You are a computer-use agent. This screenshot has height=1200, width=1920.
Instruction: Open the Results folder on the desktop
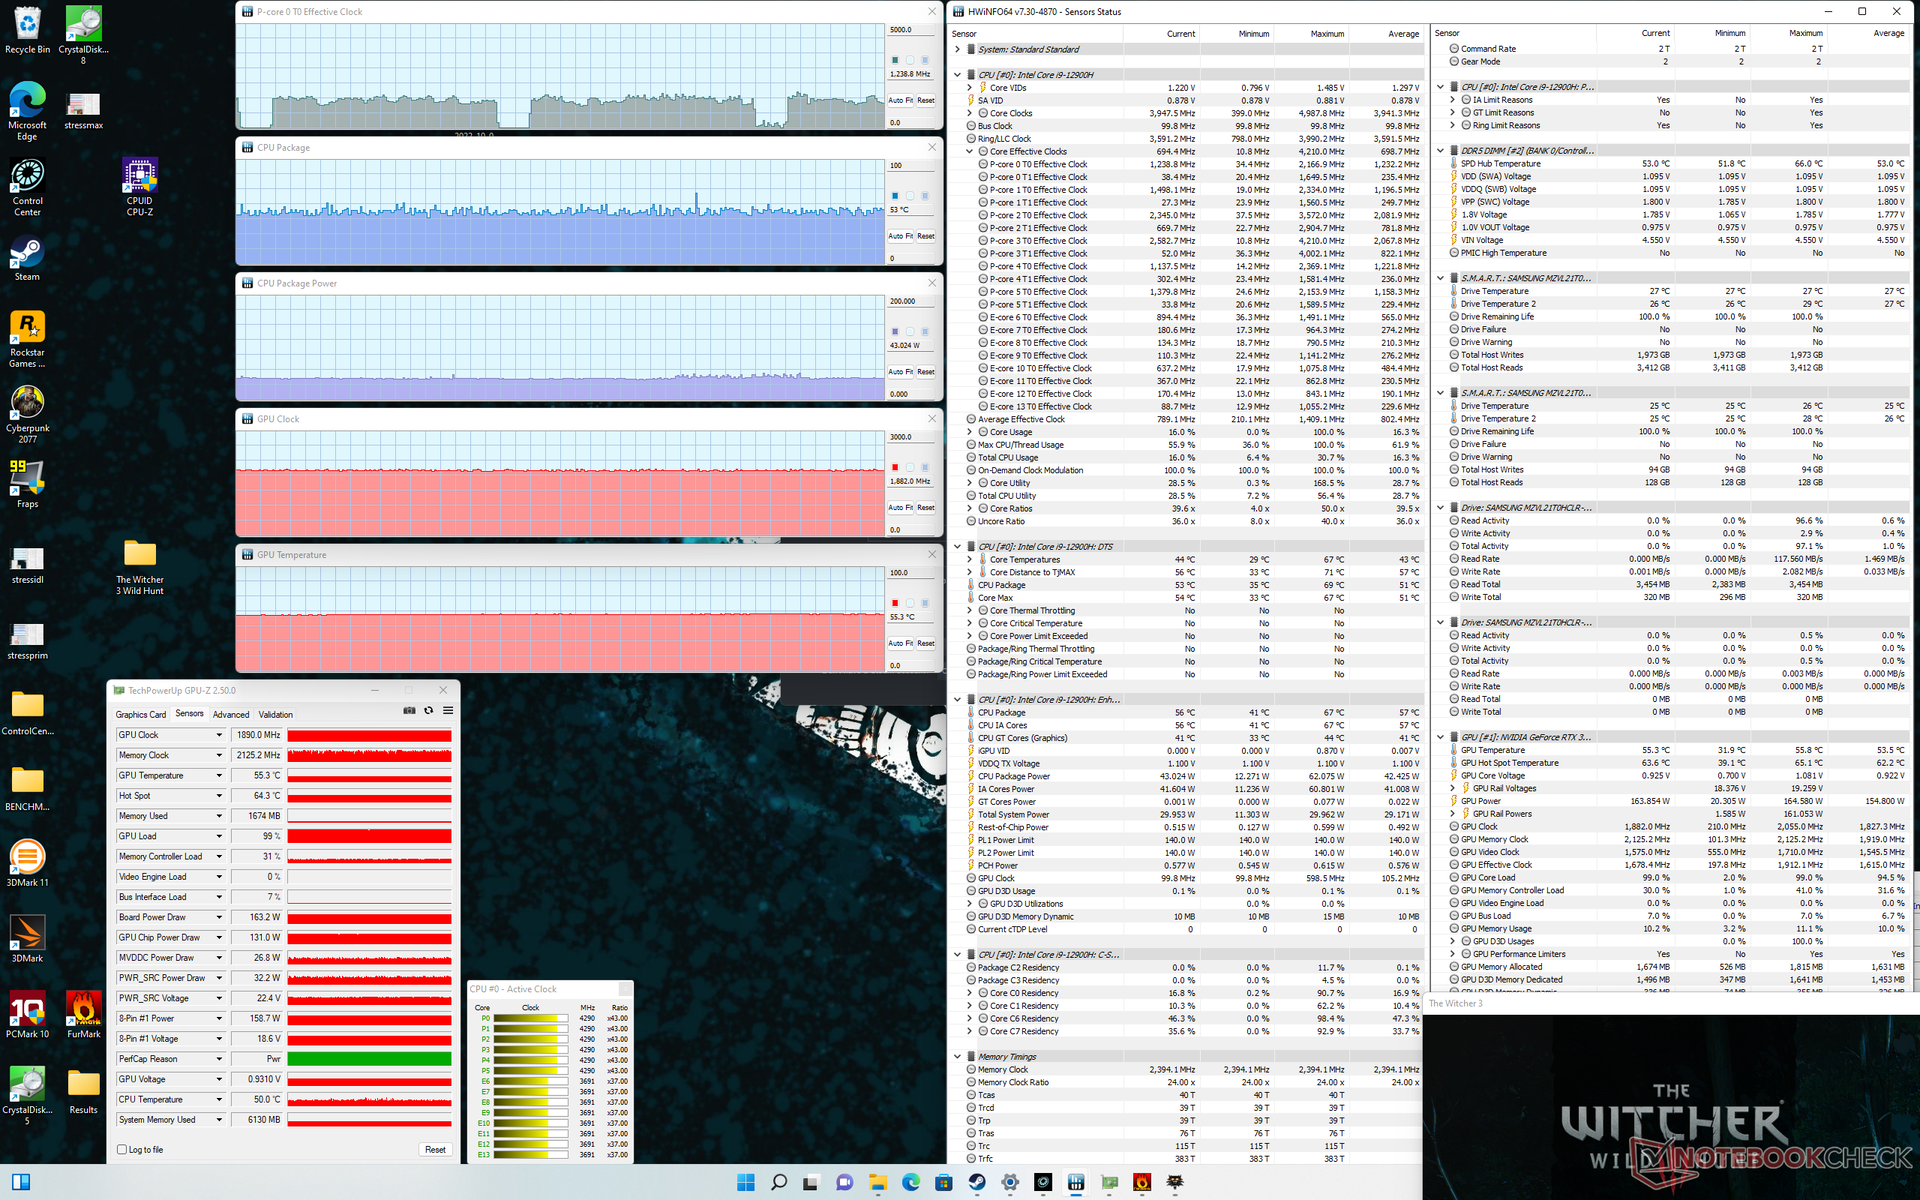pos(84,1090)
